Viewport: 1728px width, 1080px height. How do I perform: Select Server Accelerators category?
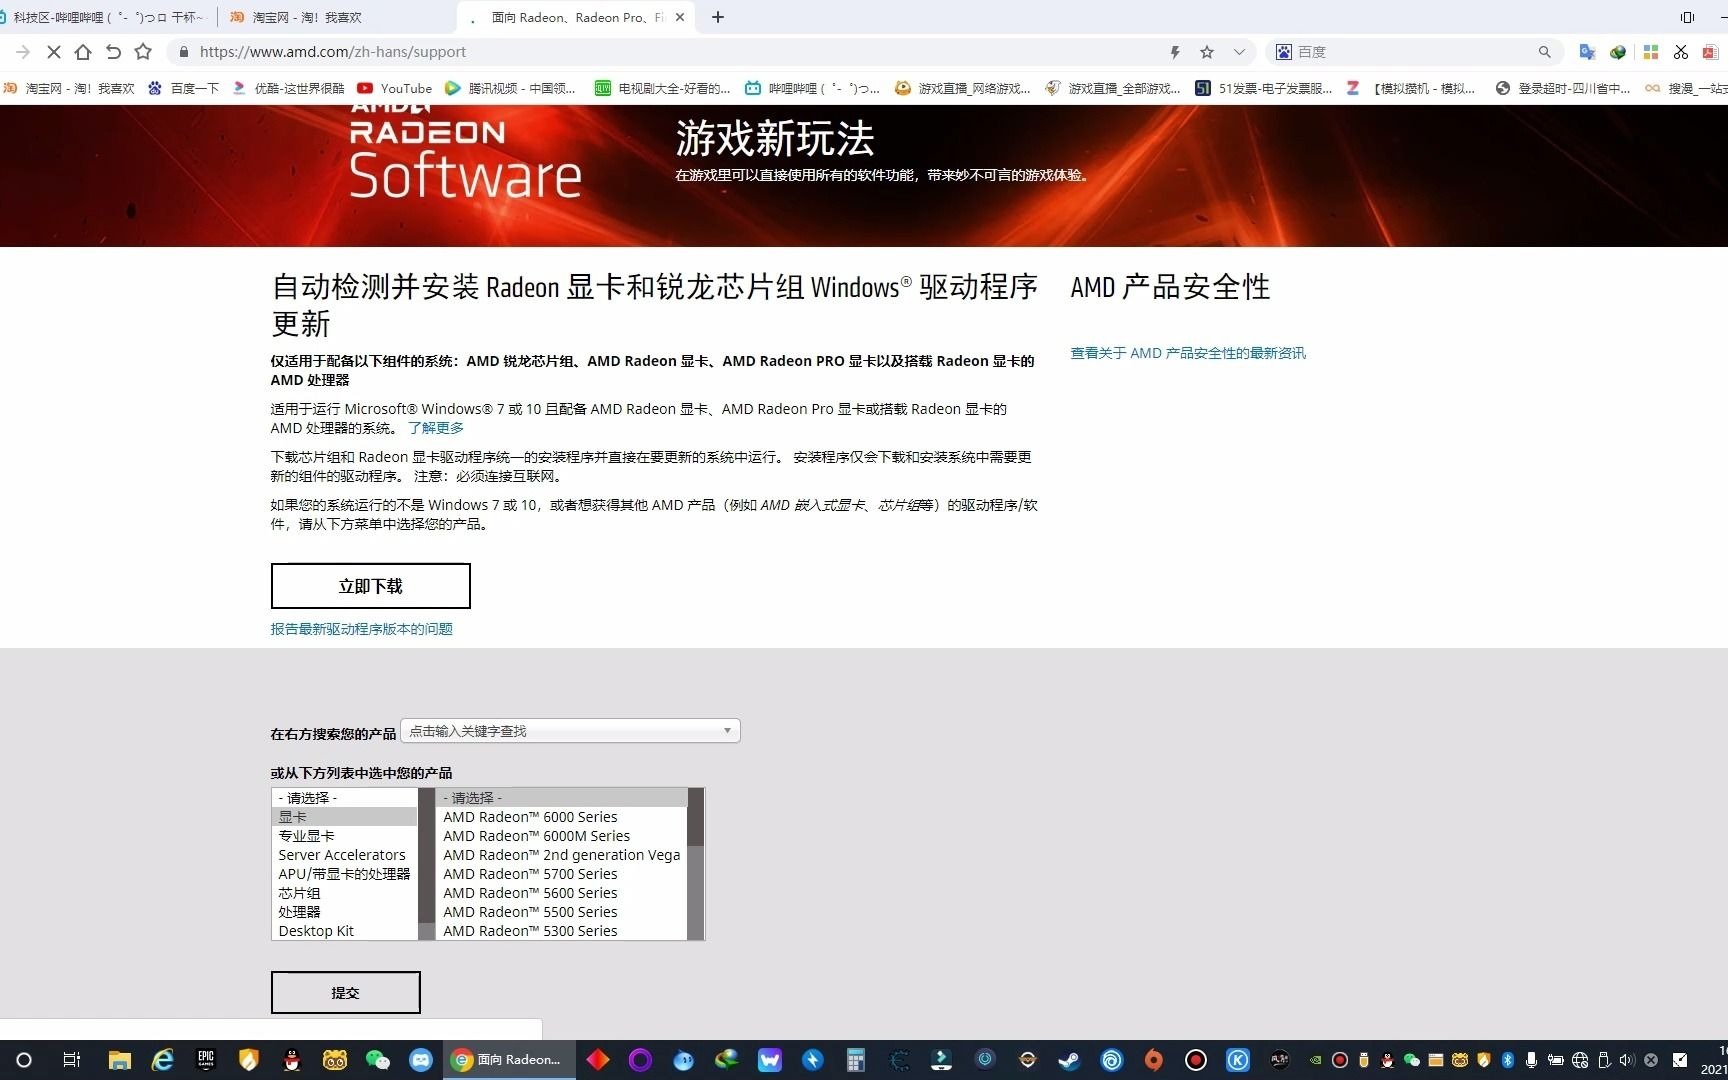[x=344, y=855]
